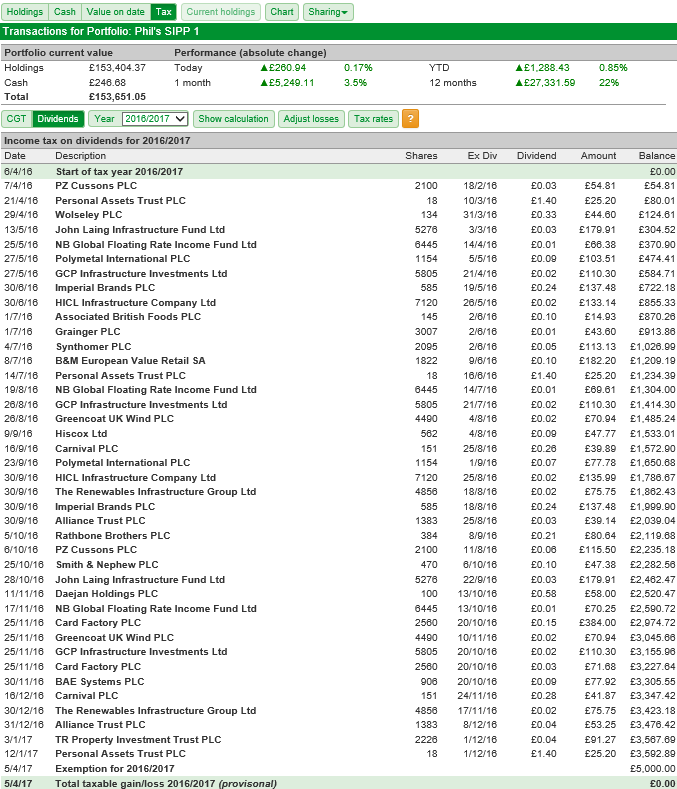Click the Shares column header

coord(421,155)
